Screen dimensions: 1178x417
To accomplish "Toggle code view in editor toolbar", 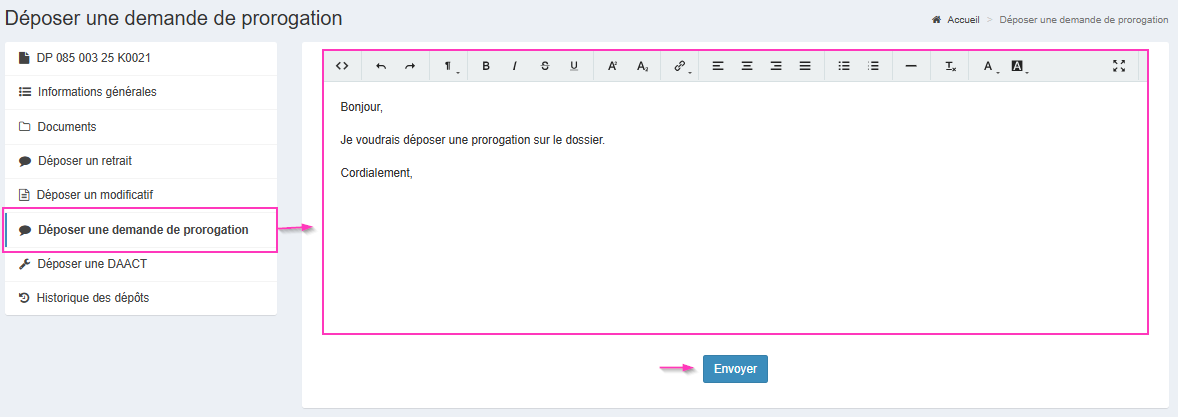I will 342,66.
